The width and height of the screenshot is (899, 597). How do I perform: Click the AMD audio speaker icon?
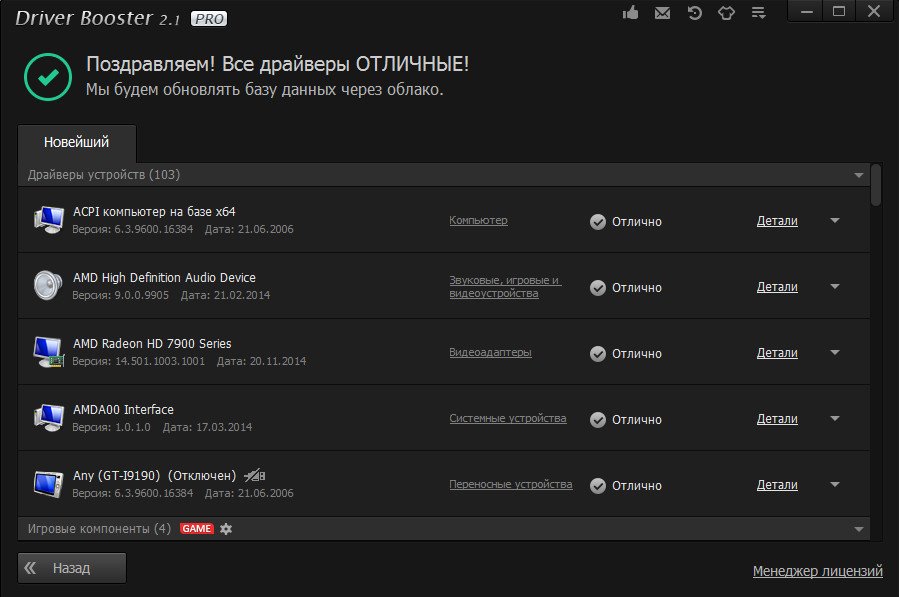pyautogui.click(x=48, y=285)
